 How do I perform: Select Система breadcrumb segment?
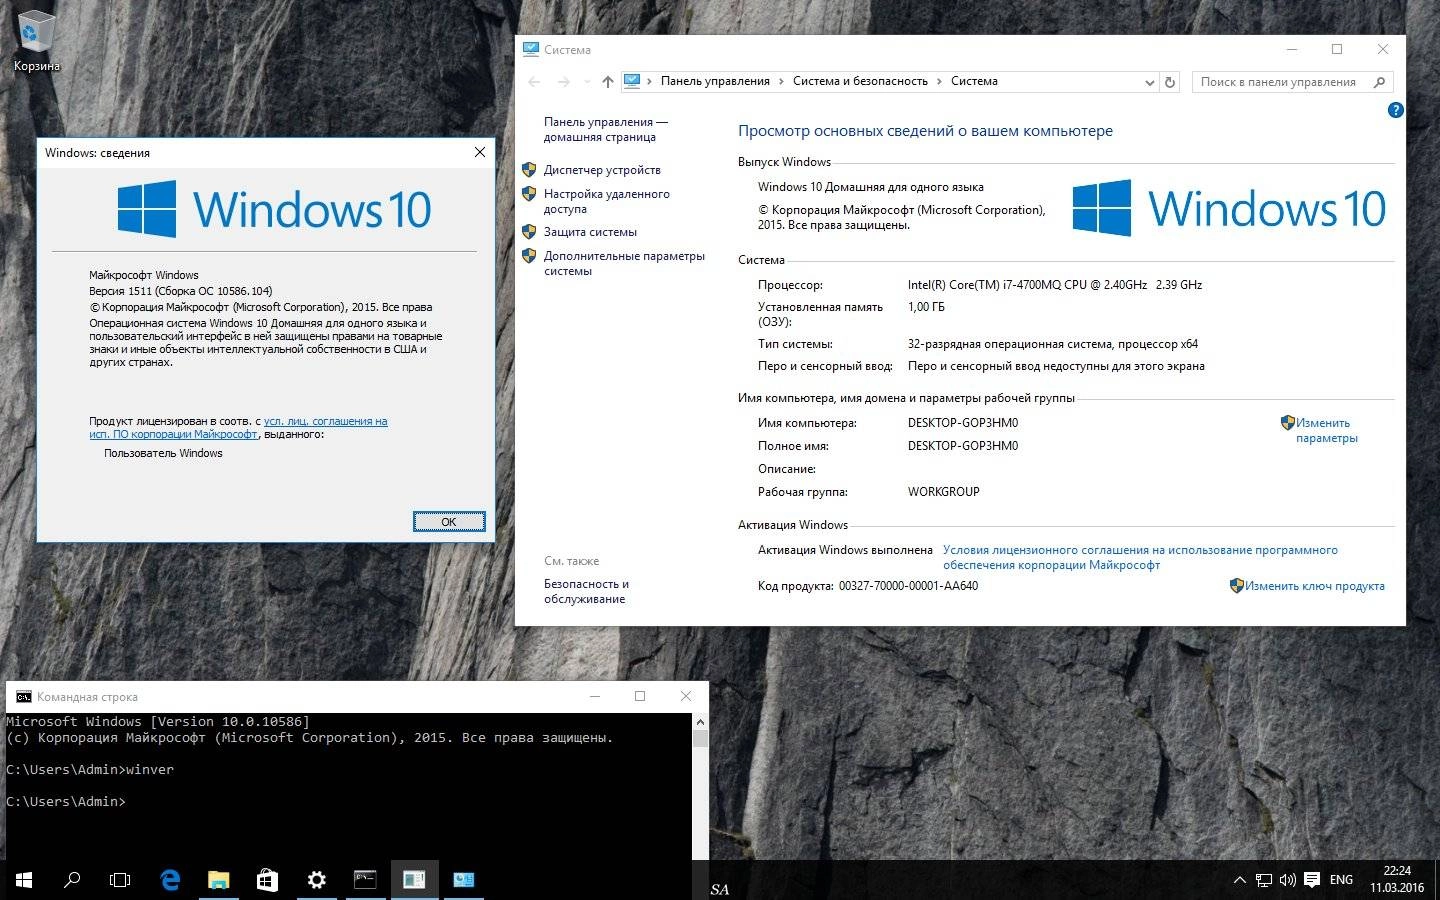coord(974,81)
